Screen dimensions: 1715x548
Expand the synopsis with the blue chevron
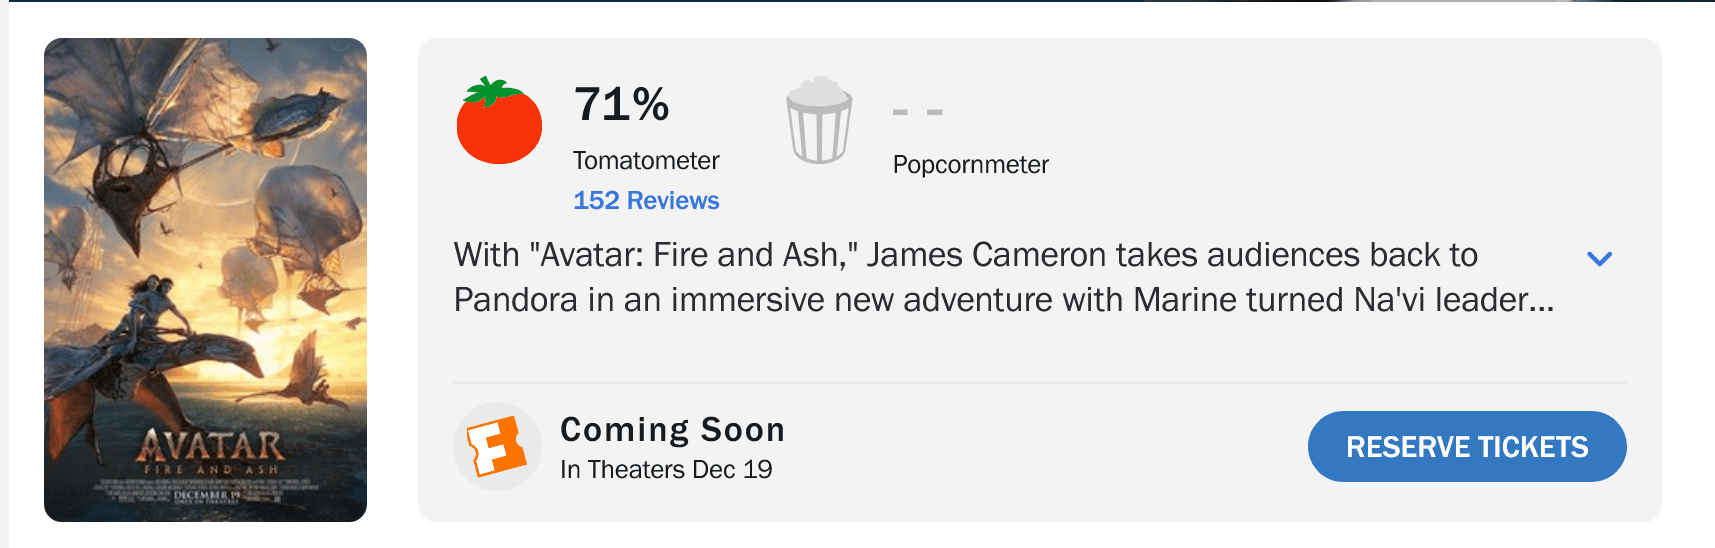(x=1599, y=258)
